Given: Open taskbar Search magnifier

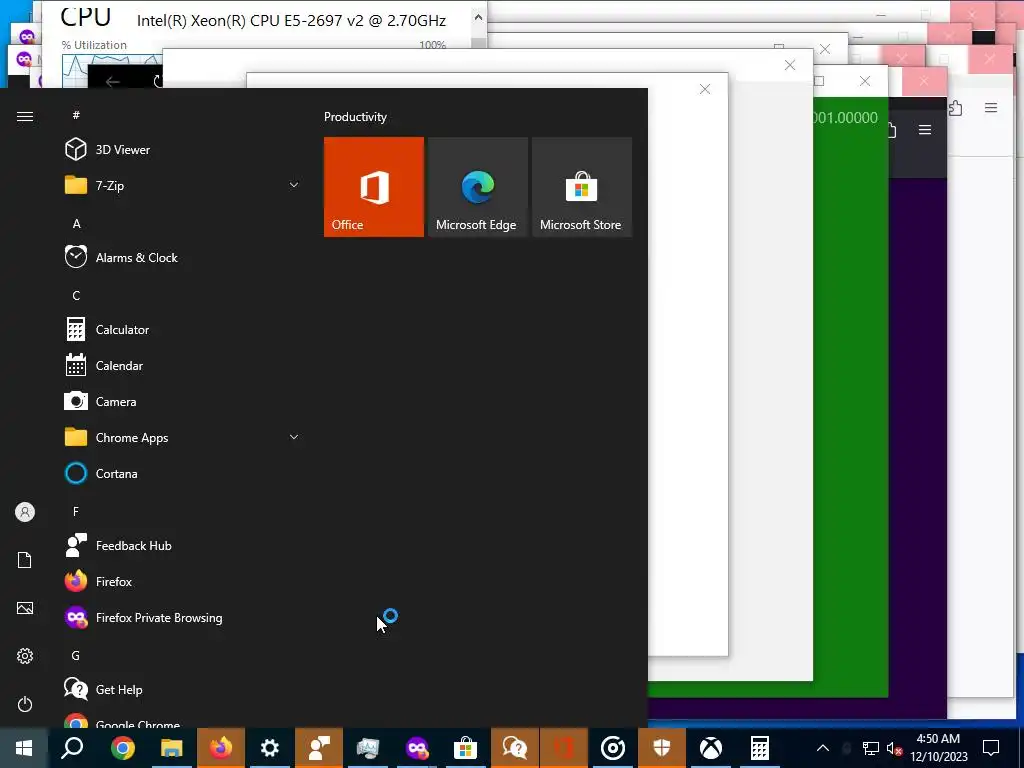Looking at the screenshot, I should (x=72, y=748).
